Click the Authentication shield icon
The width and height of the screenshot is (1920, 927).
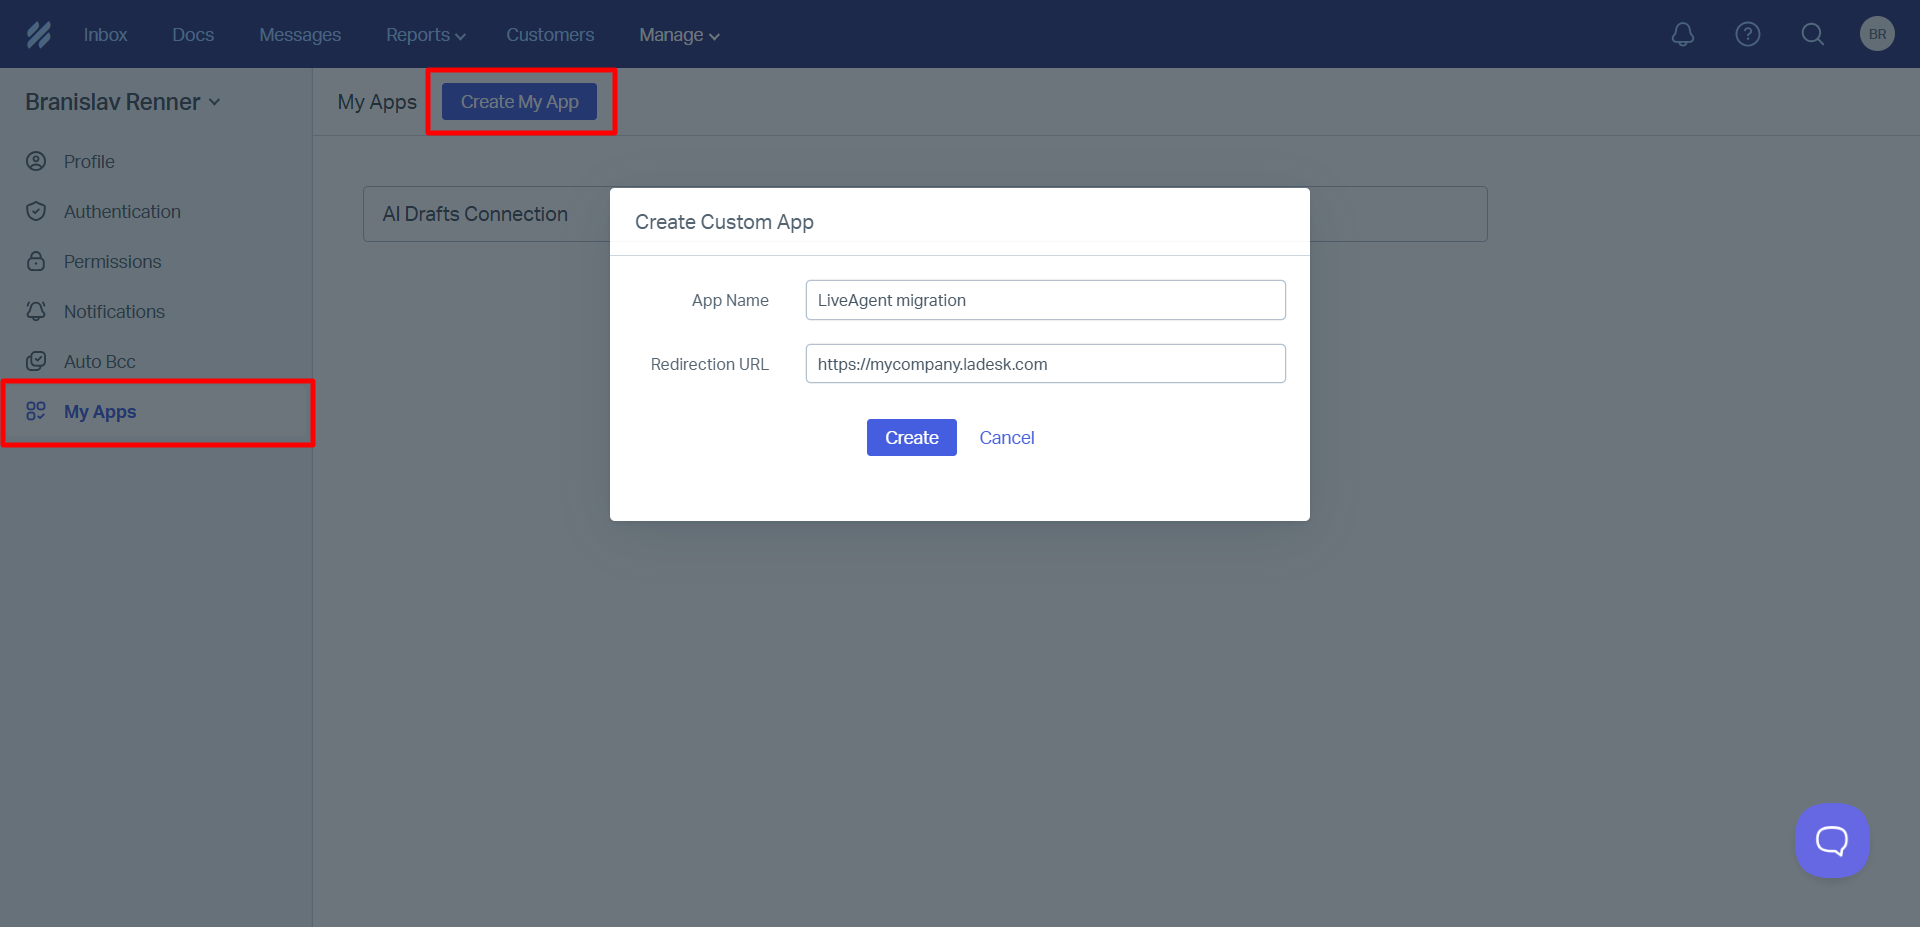point(36,211)
